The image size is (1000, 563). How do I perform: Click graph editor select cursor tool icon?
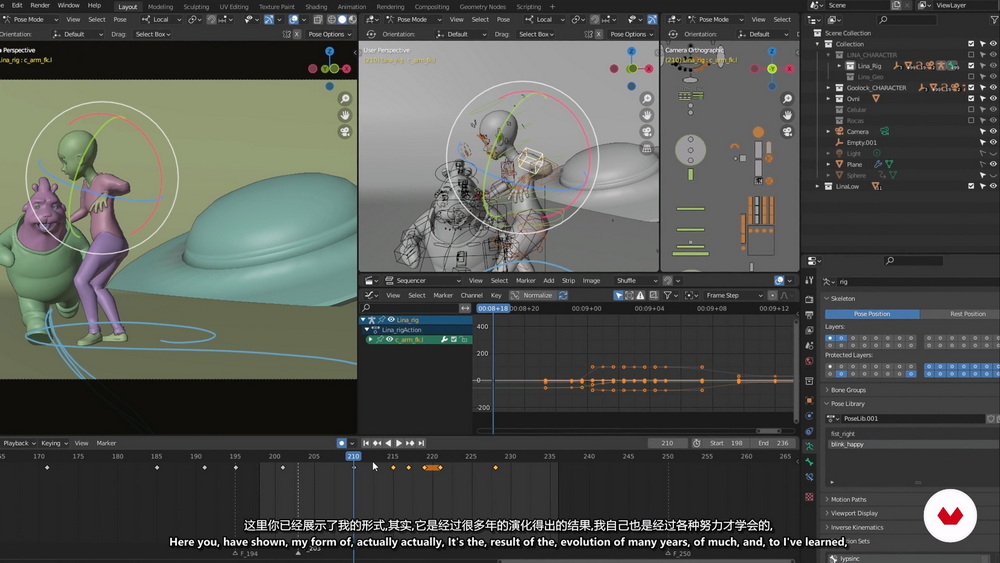618,295
